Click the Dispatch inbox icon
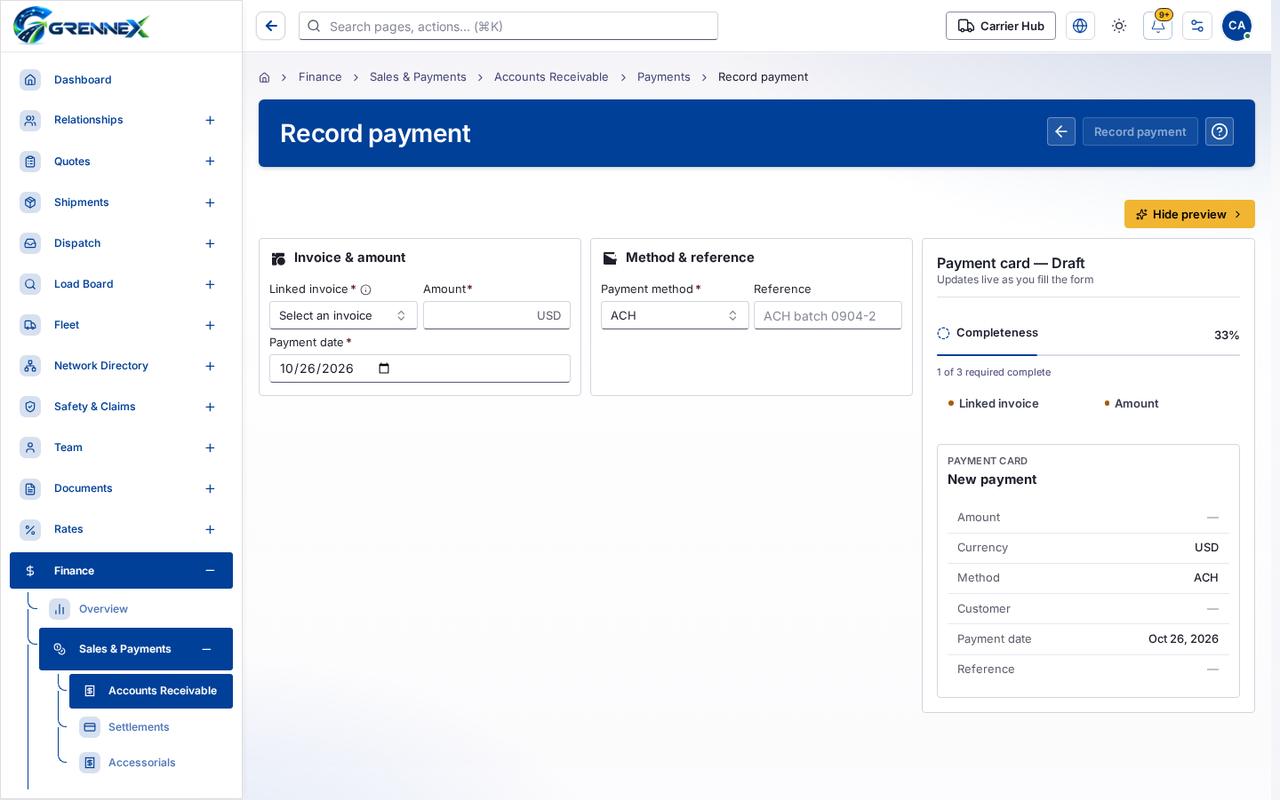This screenshot has width=1280, height=800. coord(30,243)
